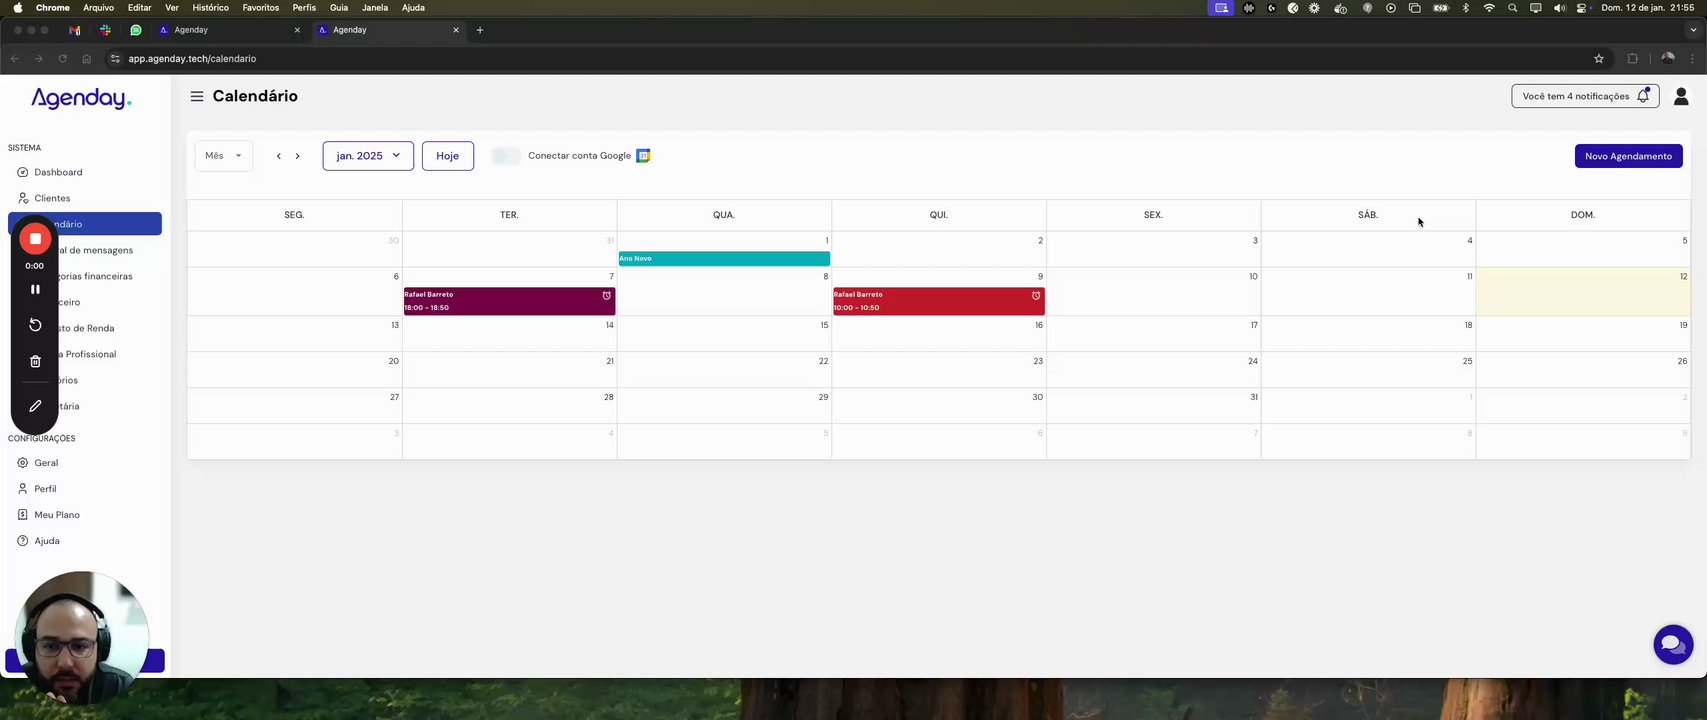
Task: Click the Clientes sidebar icon
Action: coord(23,198)
